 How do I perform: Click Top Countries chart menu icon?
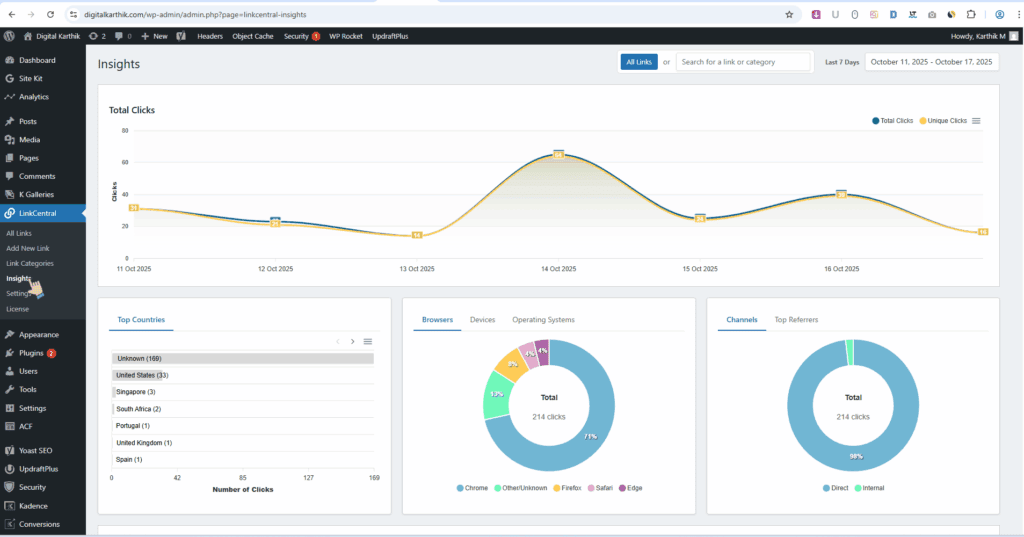tap(367, 342)
